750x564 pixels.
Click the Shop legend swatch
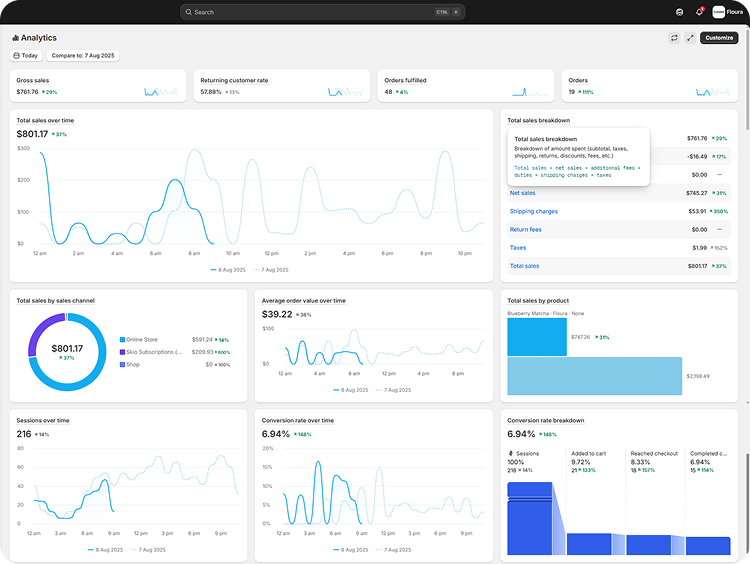[122, 365]
